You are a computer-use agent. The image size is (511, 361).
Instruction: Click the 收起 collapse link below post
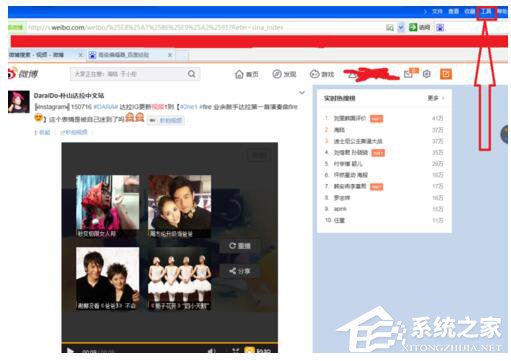tap(42, 132)
